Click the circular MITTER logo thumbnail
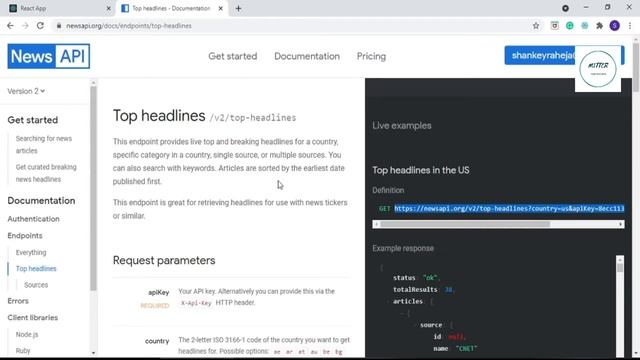Screen dimensions: 640x360 (598, 69)
